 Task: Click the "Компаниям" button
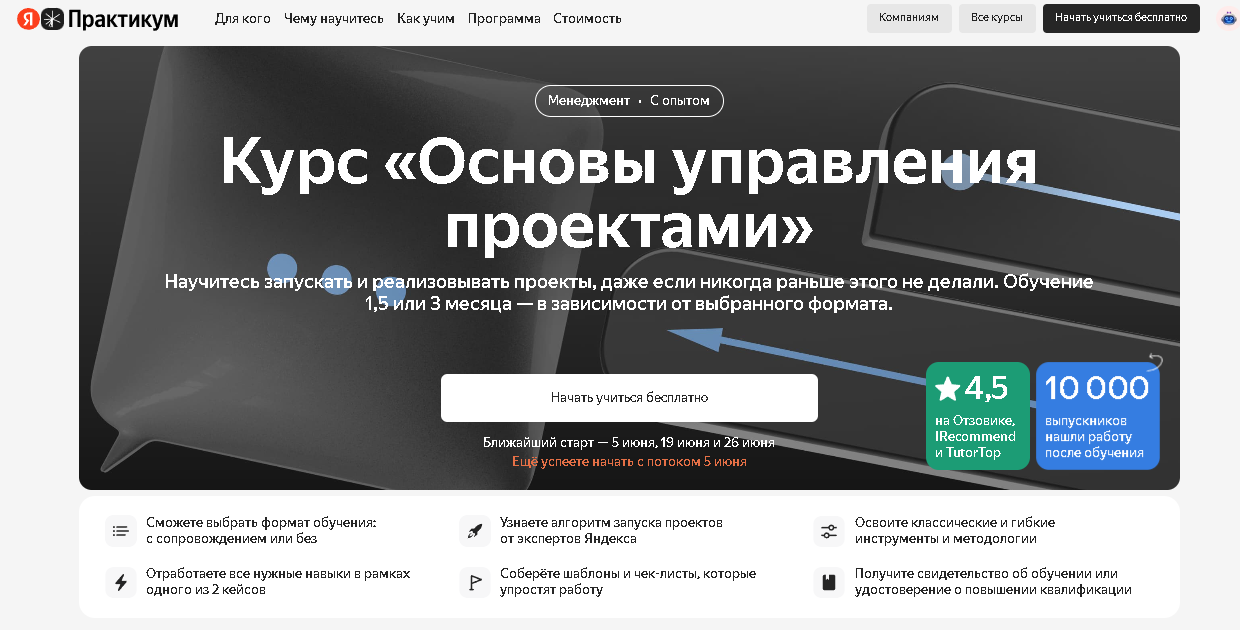[x=909, y=18]
